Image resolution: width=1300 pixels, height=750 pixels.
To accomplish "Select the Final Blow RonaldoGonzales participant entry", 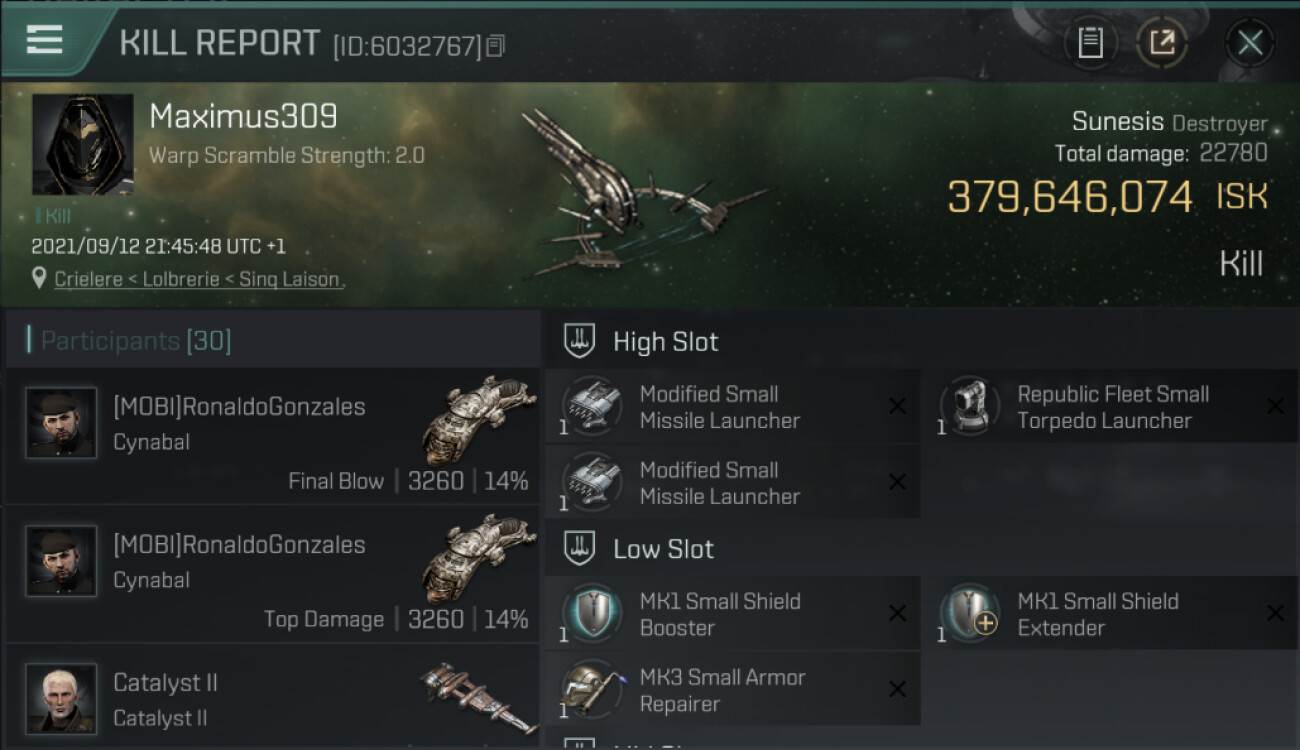I will coord(273,436).
